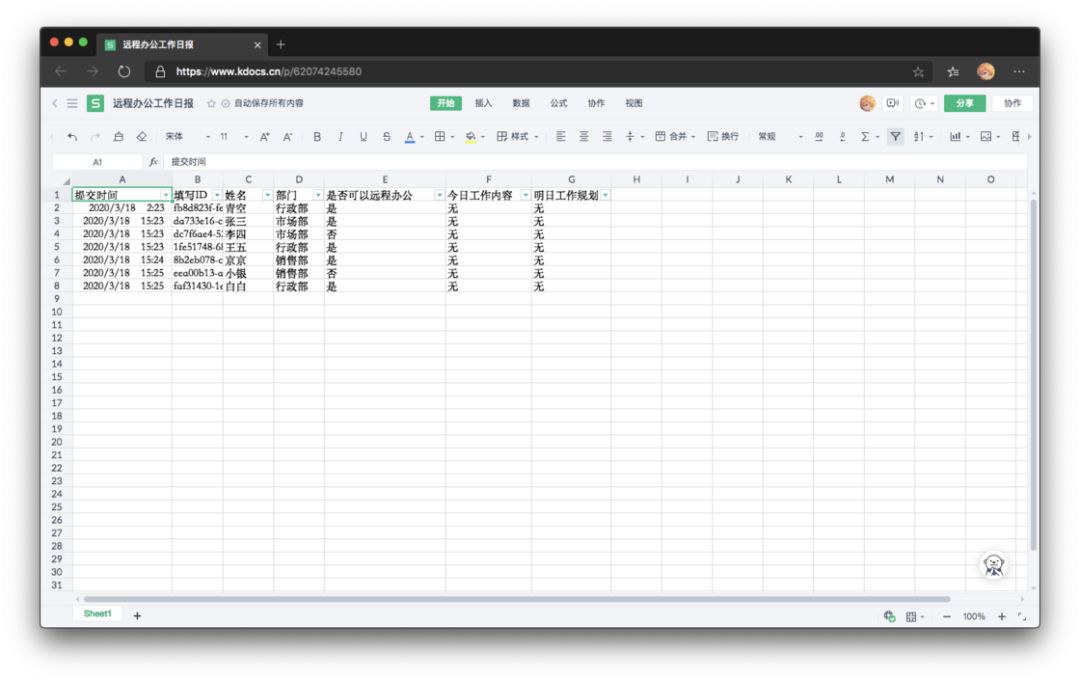Switch to the 协作 ribbon tab
Viewport: 1080px width, 681px height.
(596, 103)
